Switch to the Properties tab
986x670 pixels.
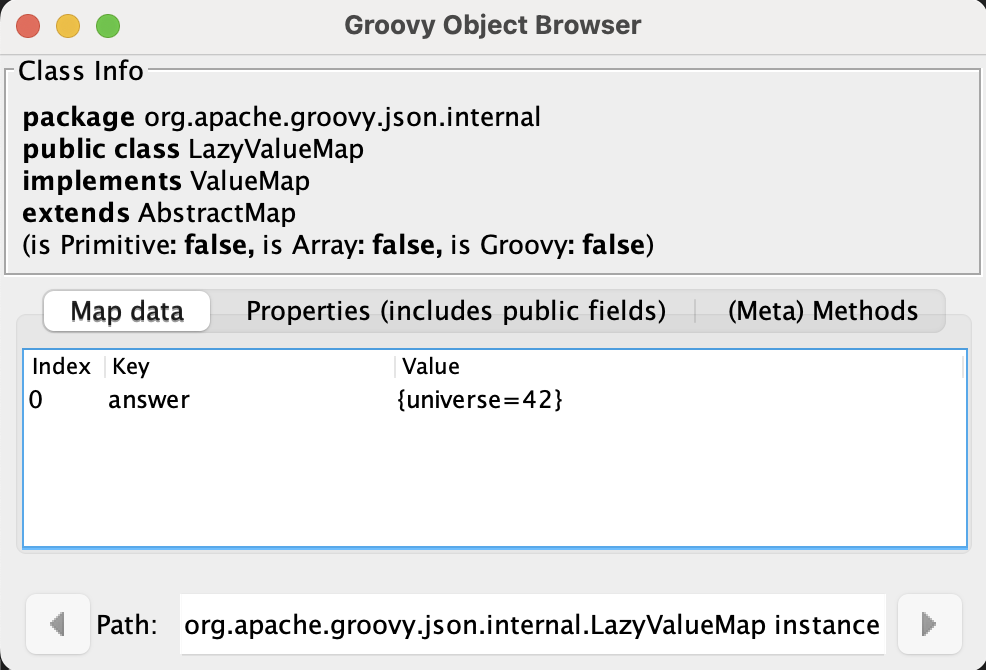tap(456, 311)
